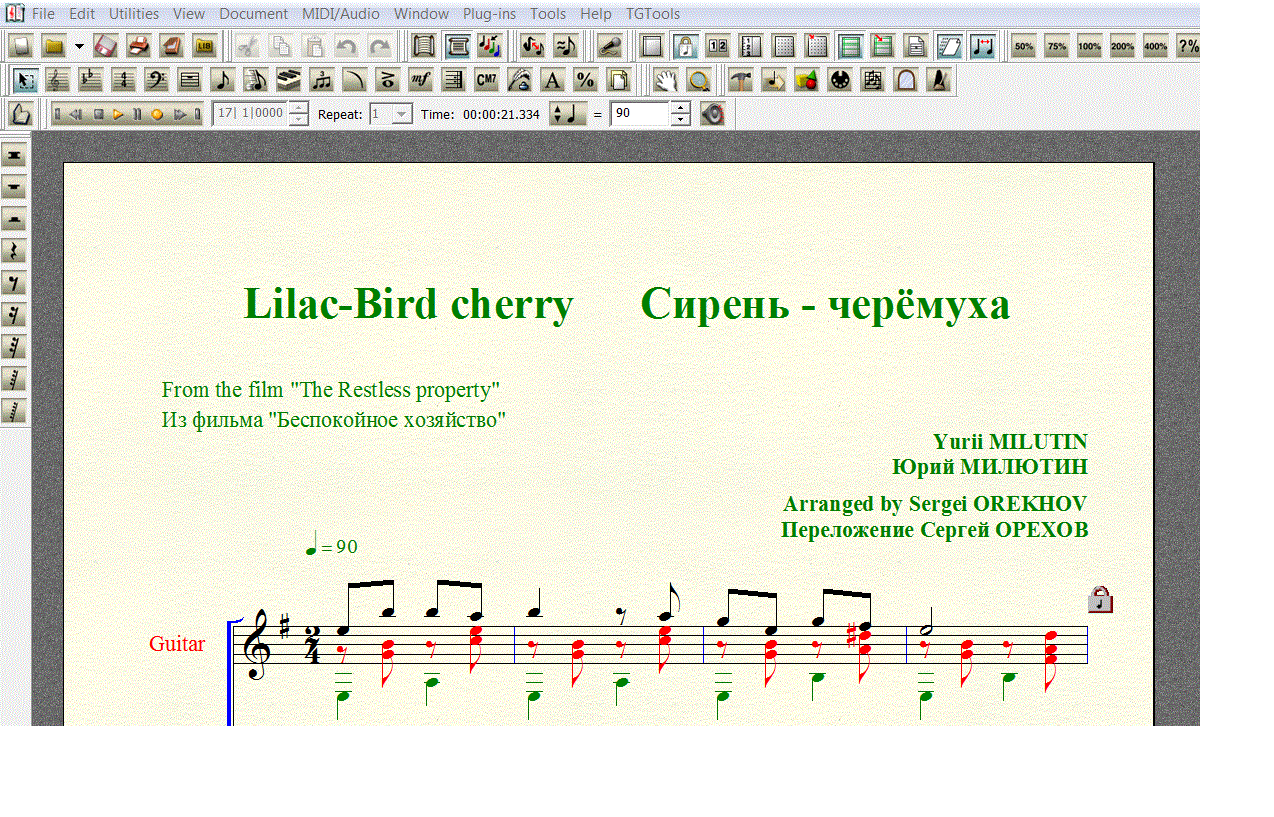This screenshot has height=817, width=1274.
Task: Open the Measure tool
Action: 190,80
